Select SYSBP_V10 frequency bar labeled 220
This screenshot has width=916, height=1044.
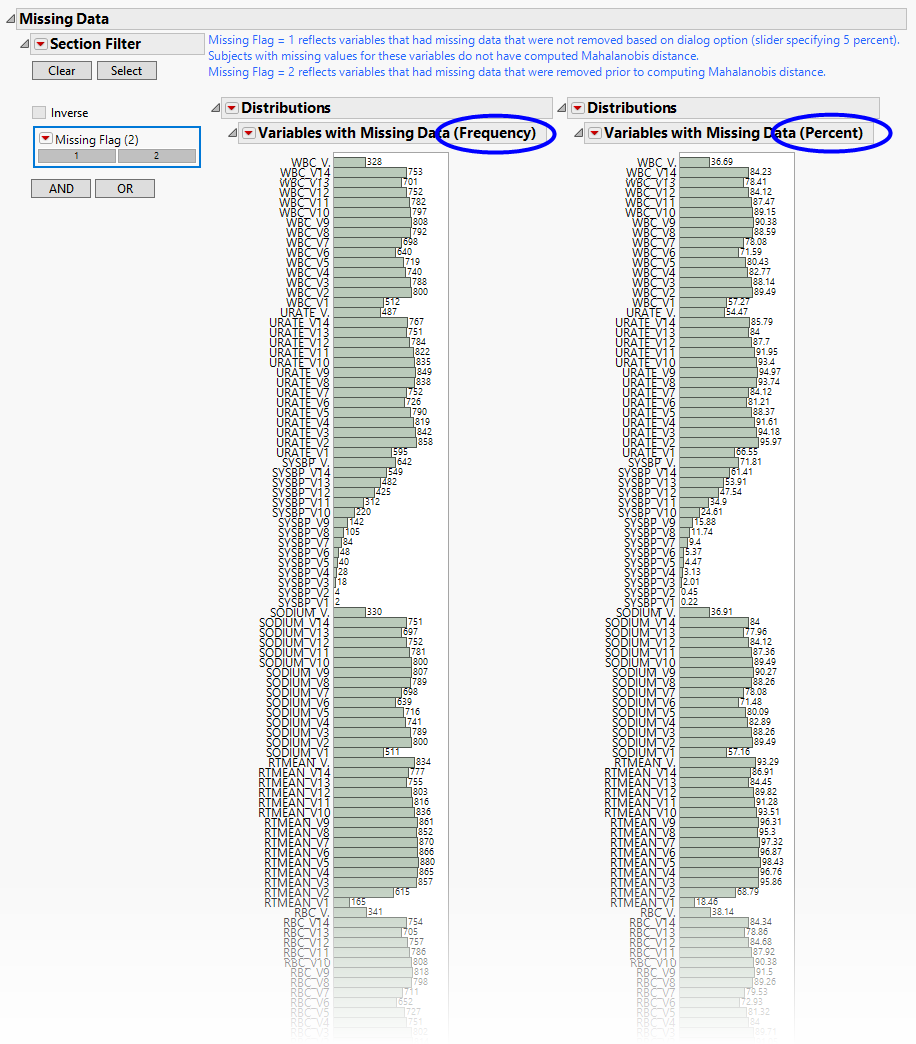click(344, 512)
